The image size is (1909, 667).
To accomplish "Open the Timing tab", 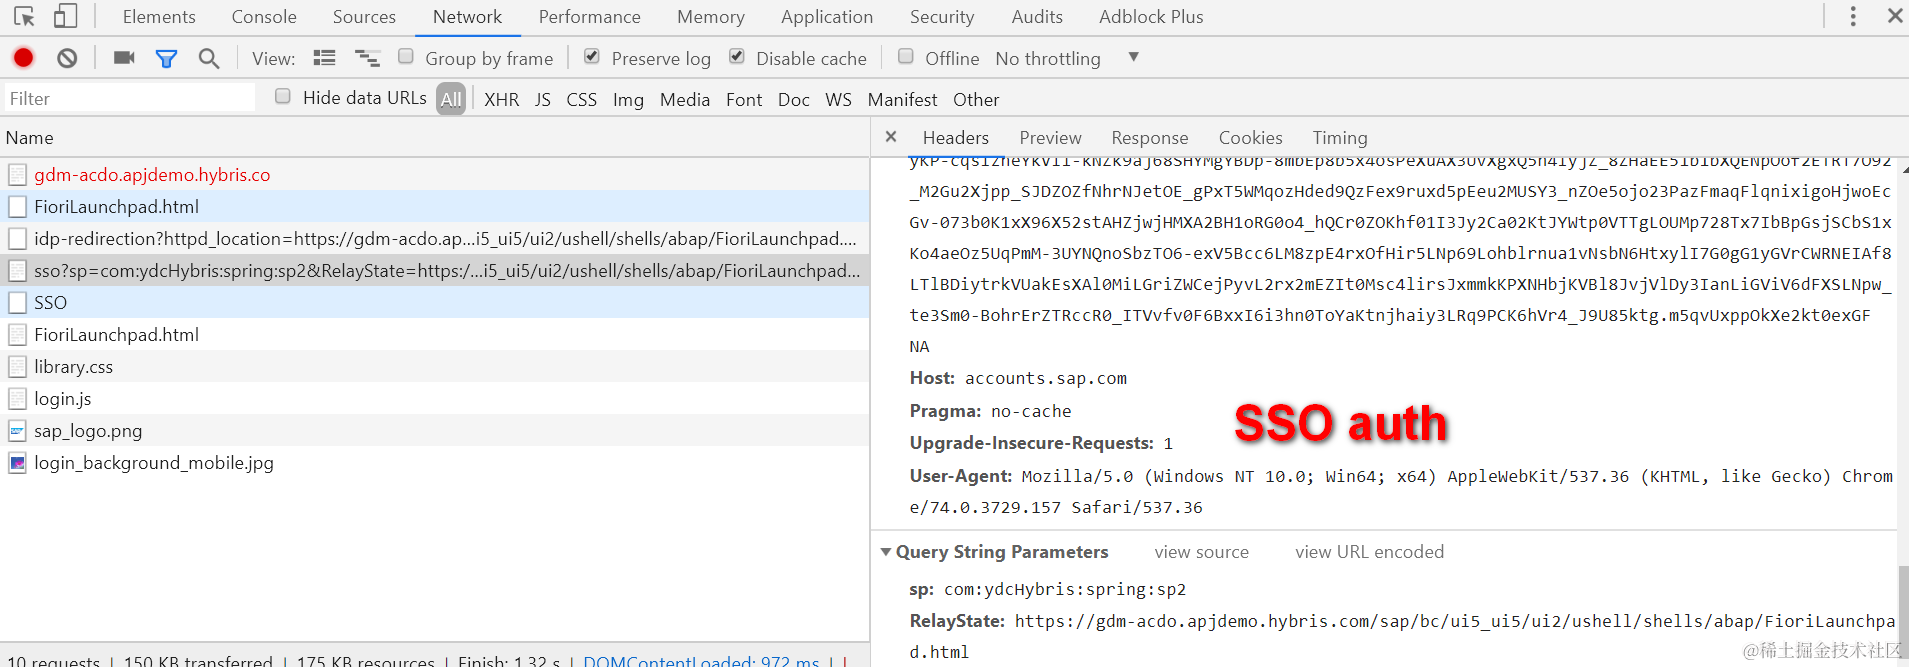I will click(1340, 138).
